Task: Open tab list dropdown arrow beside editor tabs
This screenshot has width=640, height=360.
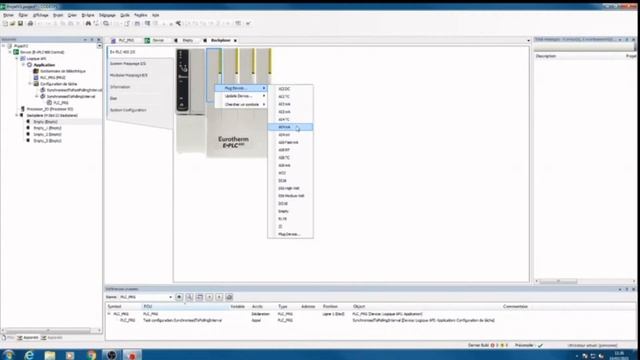Action: [529, 40]
